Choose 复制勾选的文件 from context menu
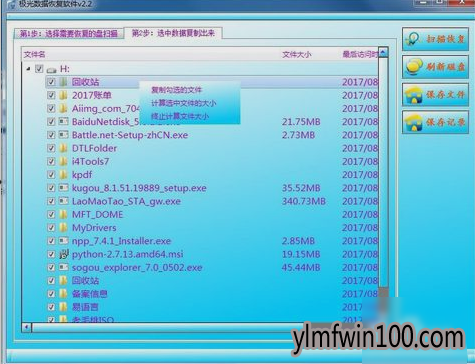This screenshot has width=475, height=364. (x=176, y=90)
